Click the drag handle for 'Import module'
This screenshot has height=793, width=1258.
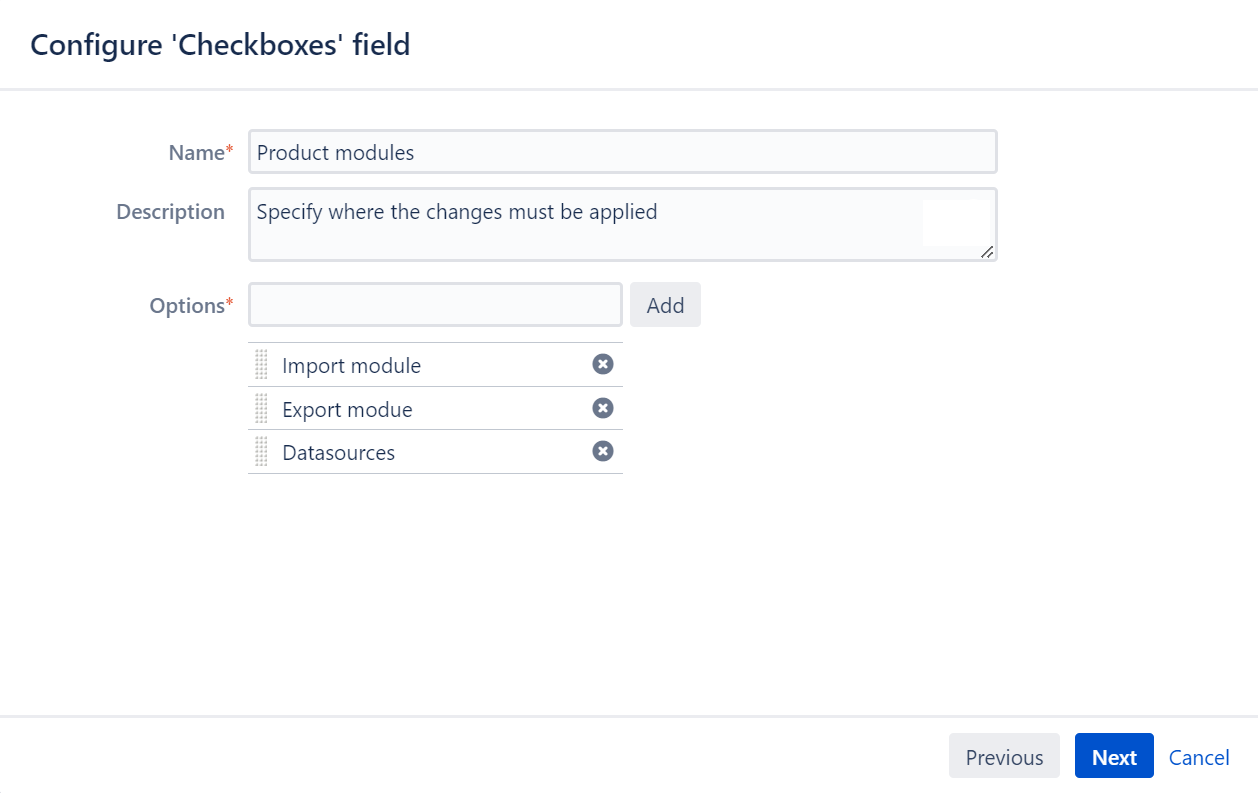click(x=261, y=365)
